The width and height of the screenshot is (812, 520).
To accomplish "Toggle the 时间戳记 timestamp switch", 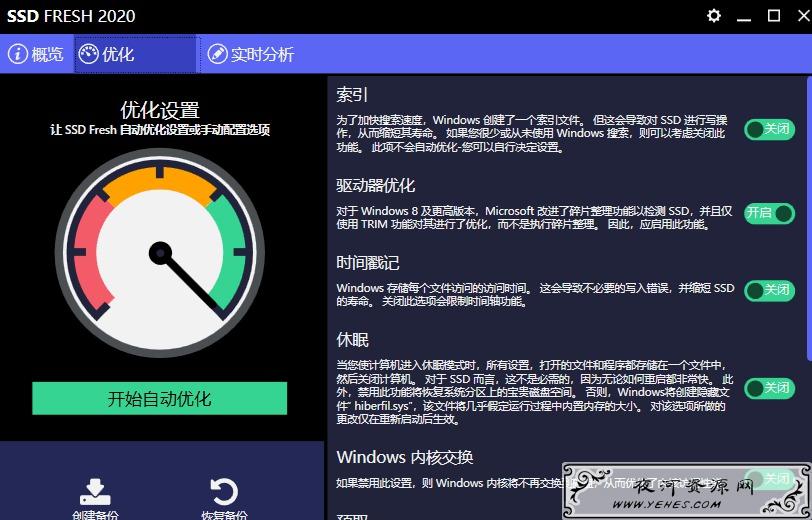I will 769,290.
